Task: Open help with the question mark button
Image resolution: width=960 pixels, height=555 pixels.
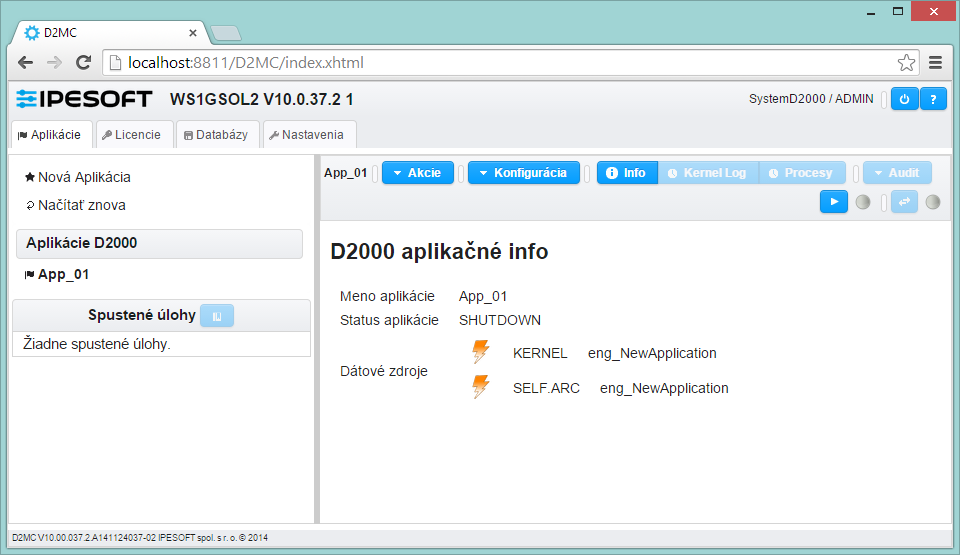Action: click(933, 99)
